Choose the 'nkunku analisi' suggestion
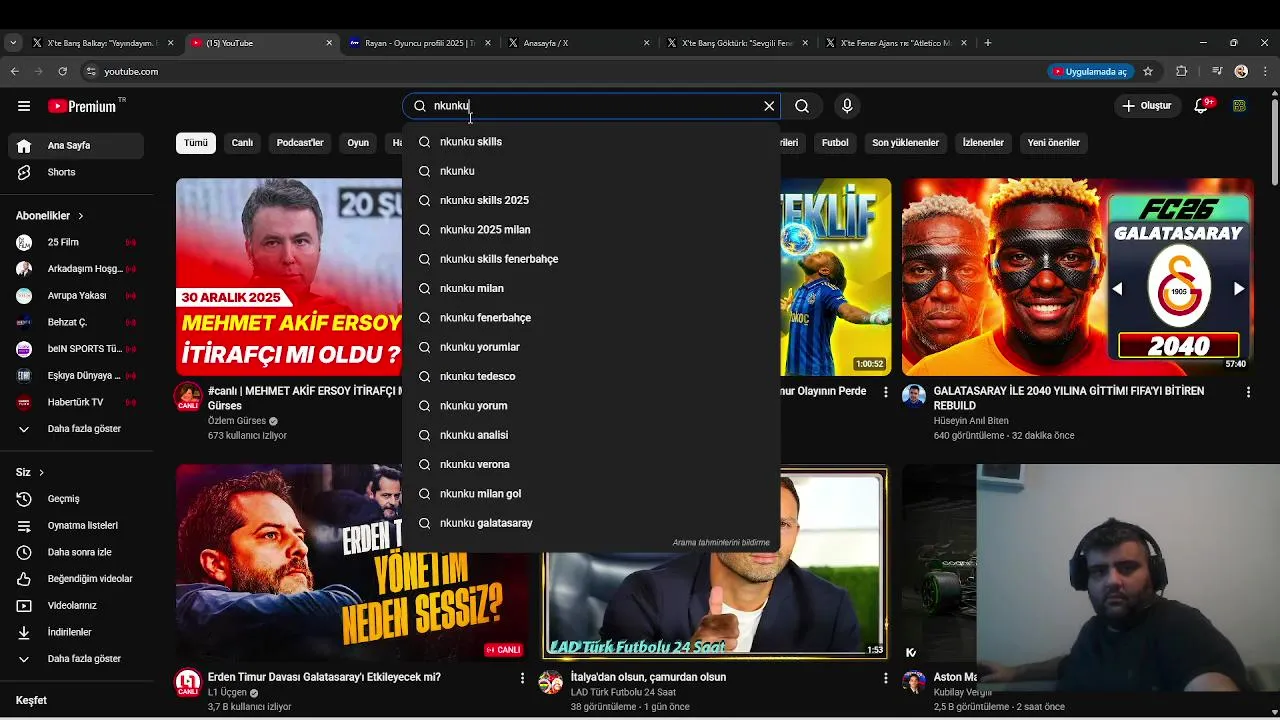 point(591,435)
